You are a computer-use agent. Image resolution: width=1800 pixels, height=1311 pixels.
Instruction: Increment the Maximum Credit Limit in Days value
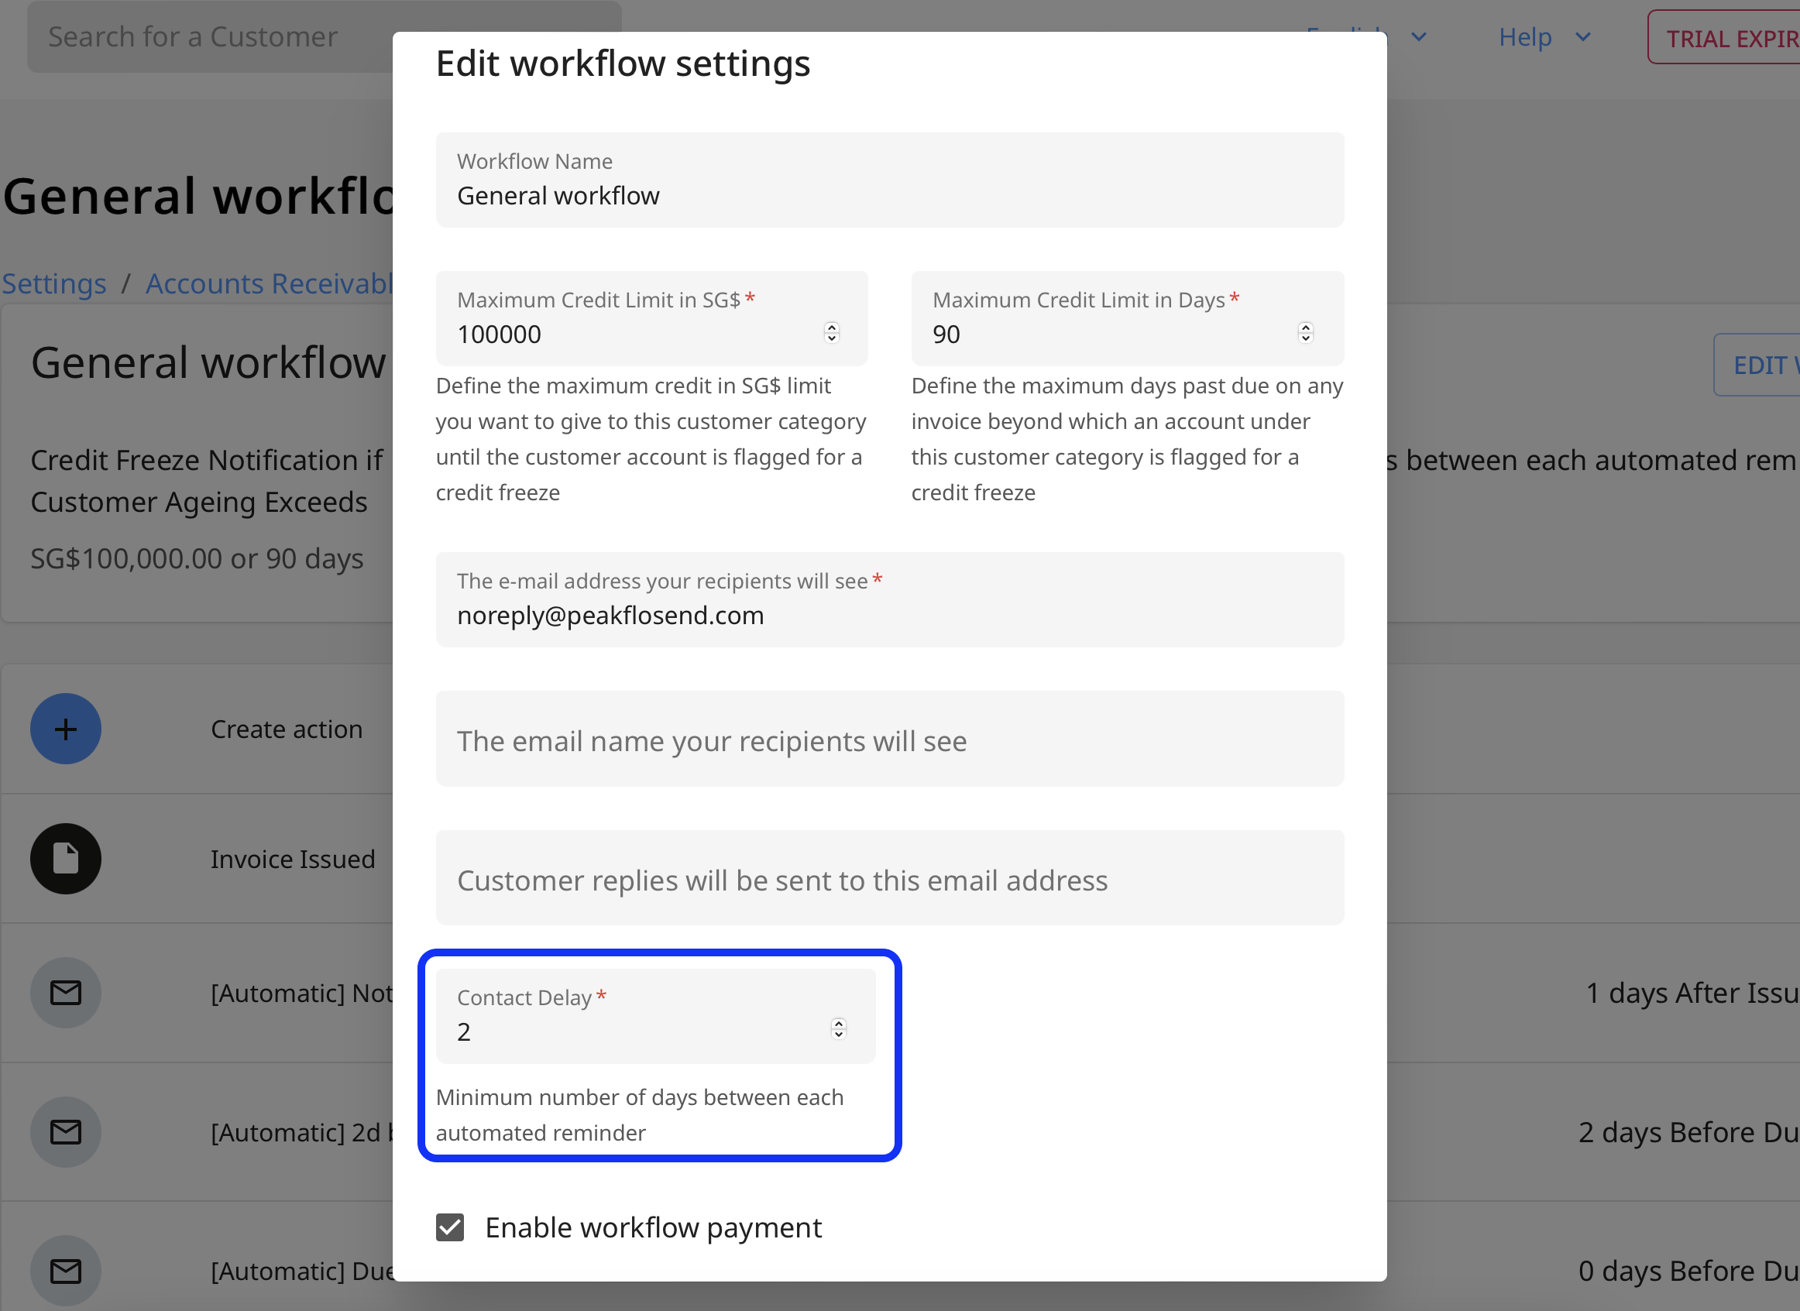pyautogui.click(x=1306, y=327)
